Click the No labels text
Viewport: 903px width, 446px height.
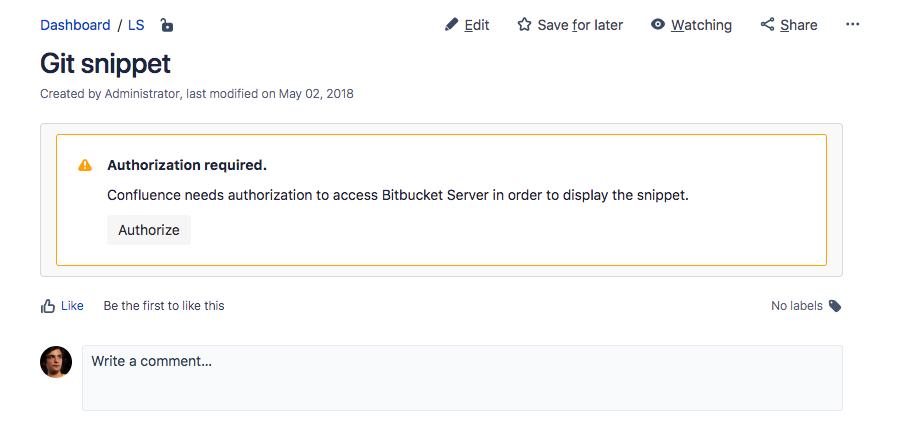(x=796, y=306)
